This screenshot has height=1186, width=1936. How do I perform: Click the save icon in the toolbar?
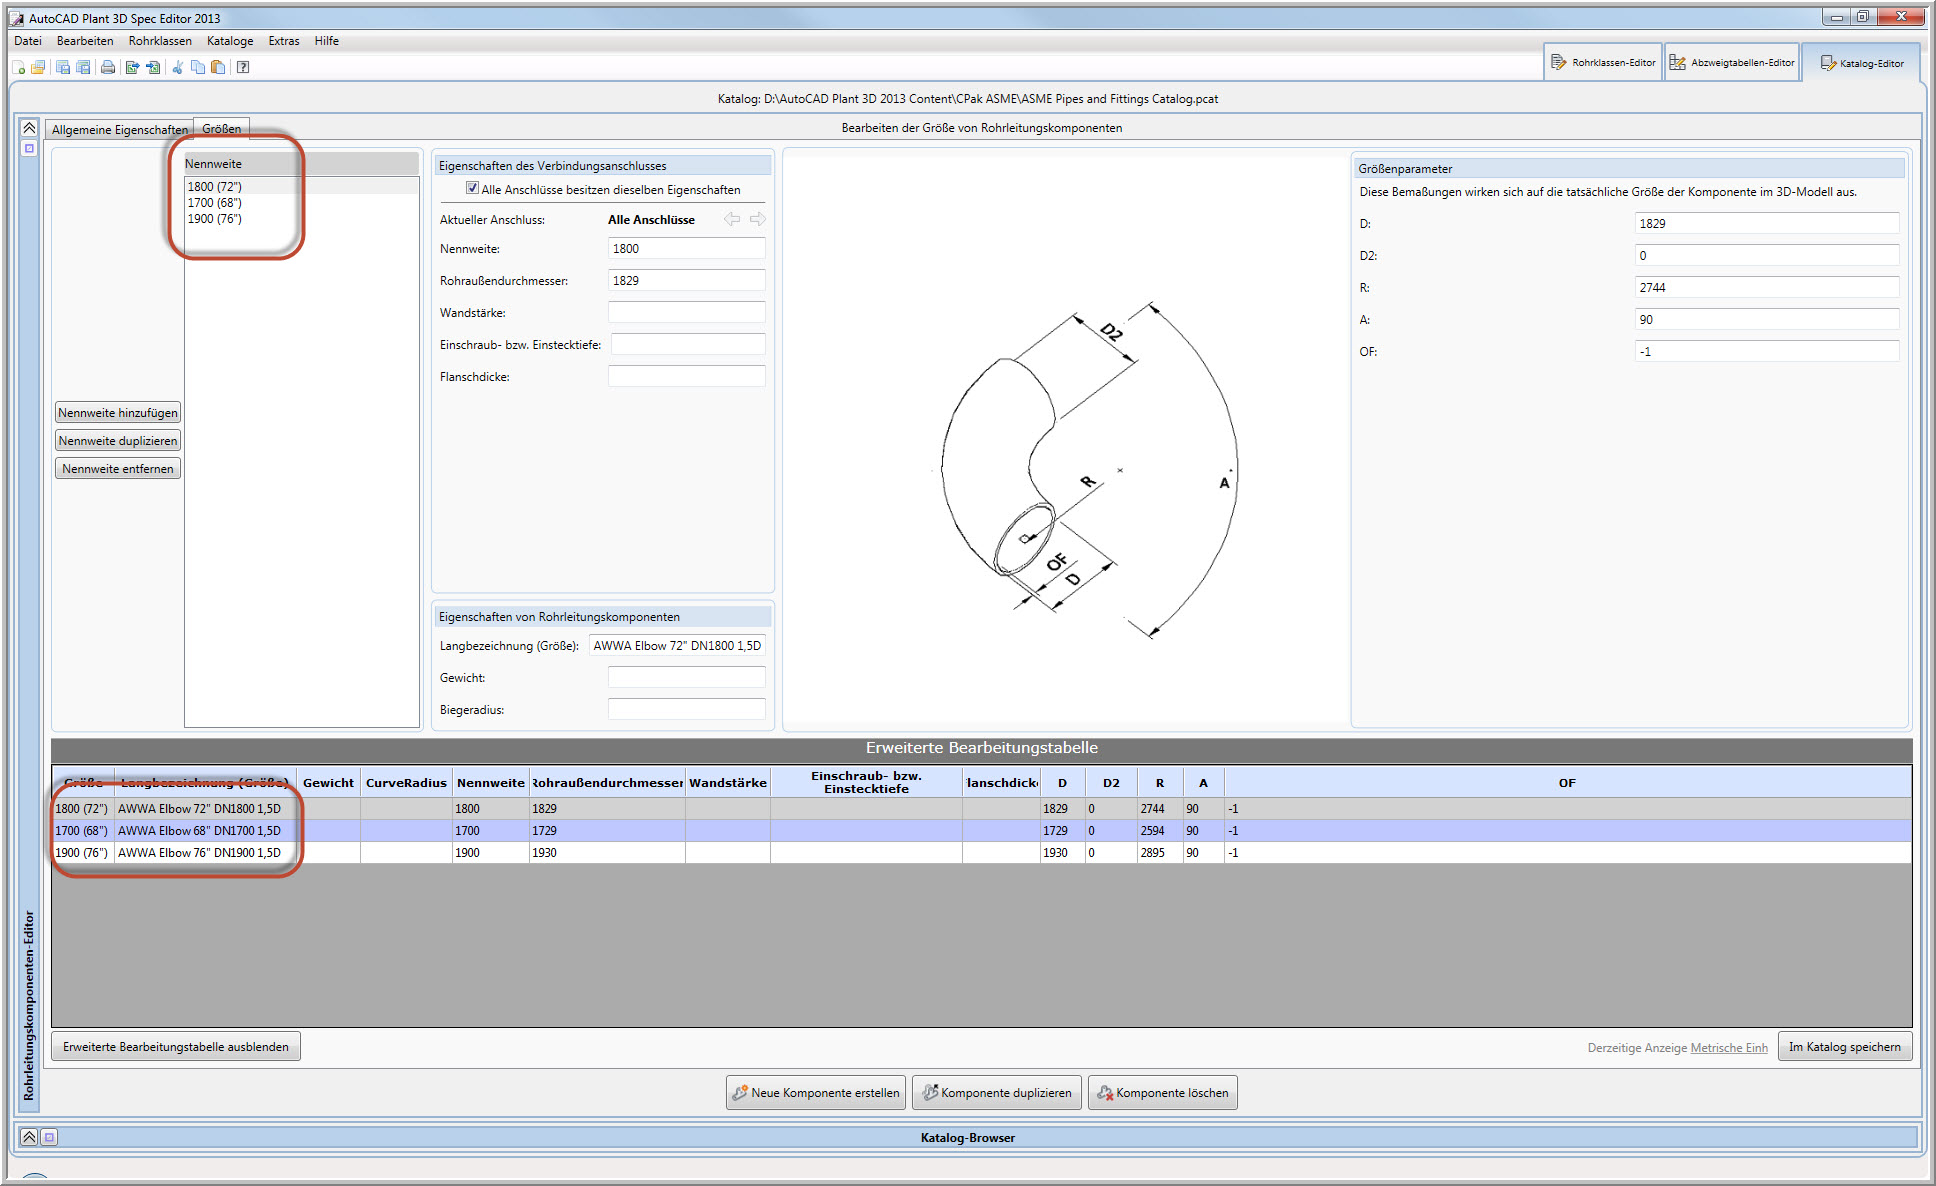tap(63, 67)
